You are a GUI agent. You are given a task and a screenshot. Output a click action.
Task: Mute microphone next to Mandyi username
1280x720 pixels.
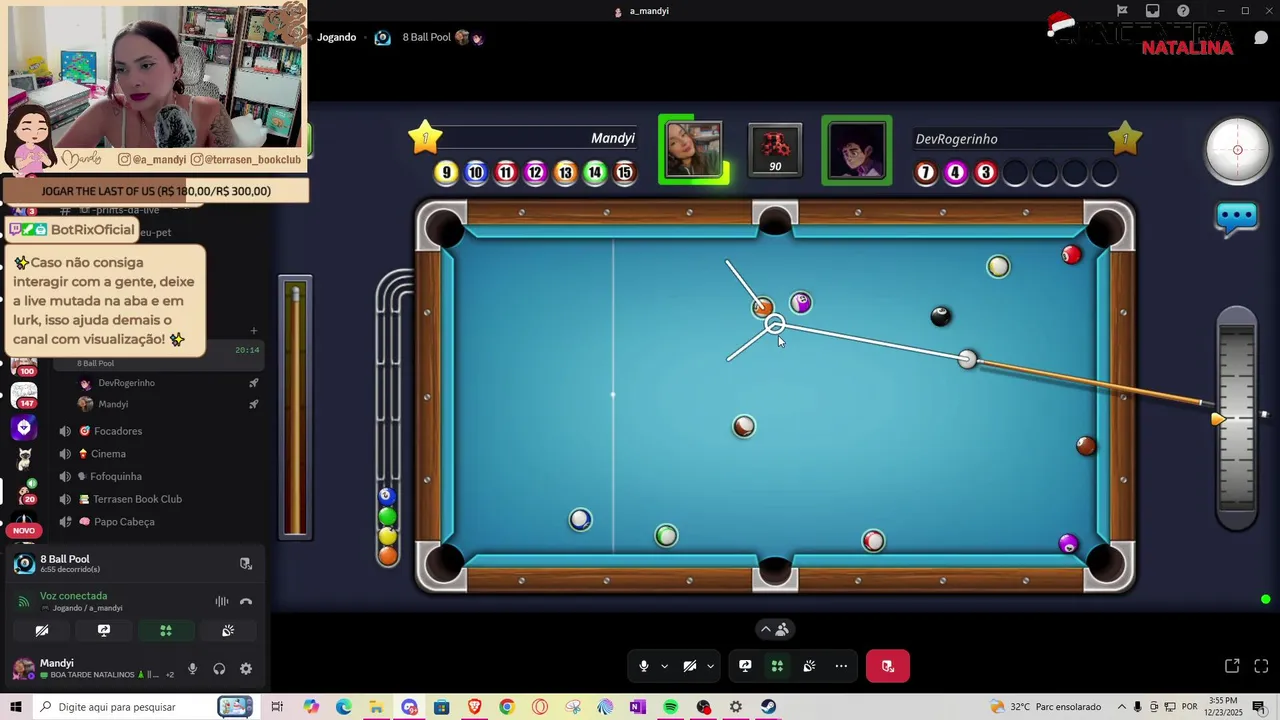click(x=192, y=669)
